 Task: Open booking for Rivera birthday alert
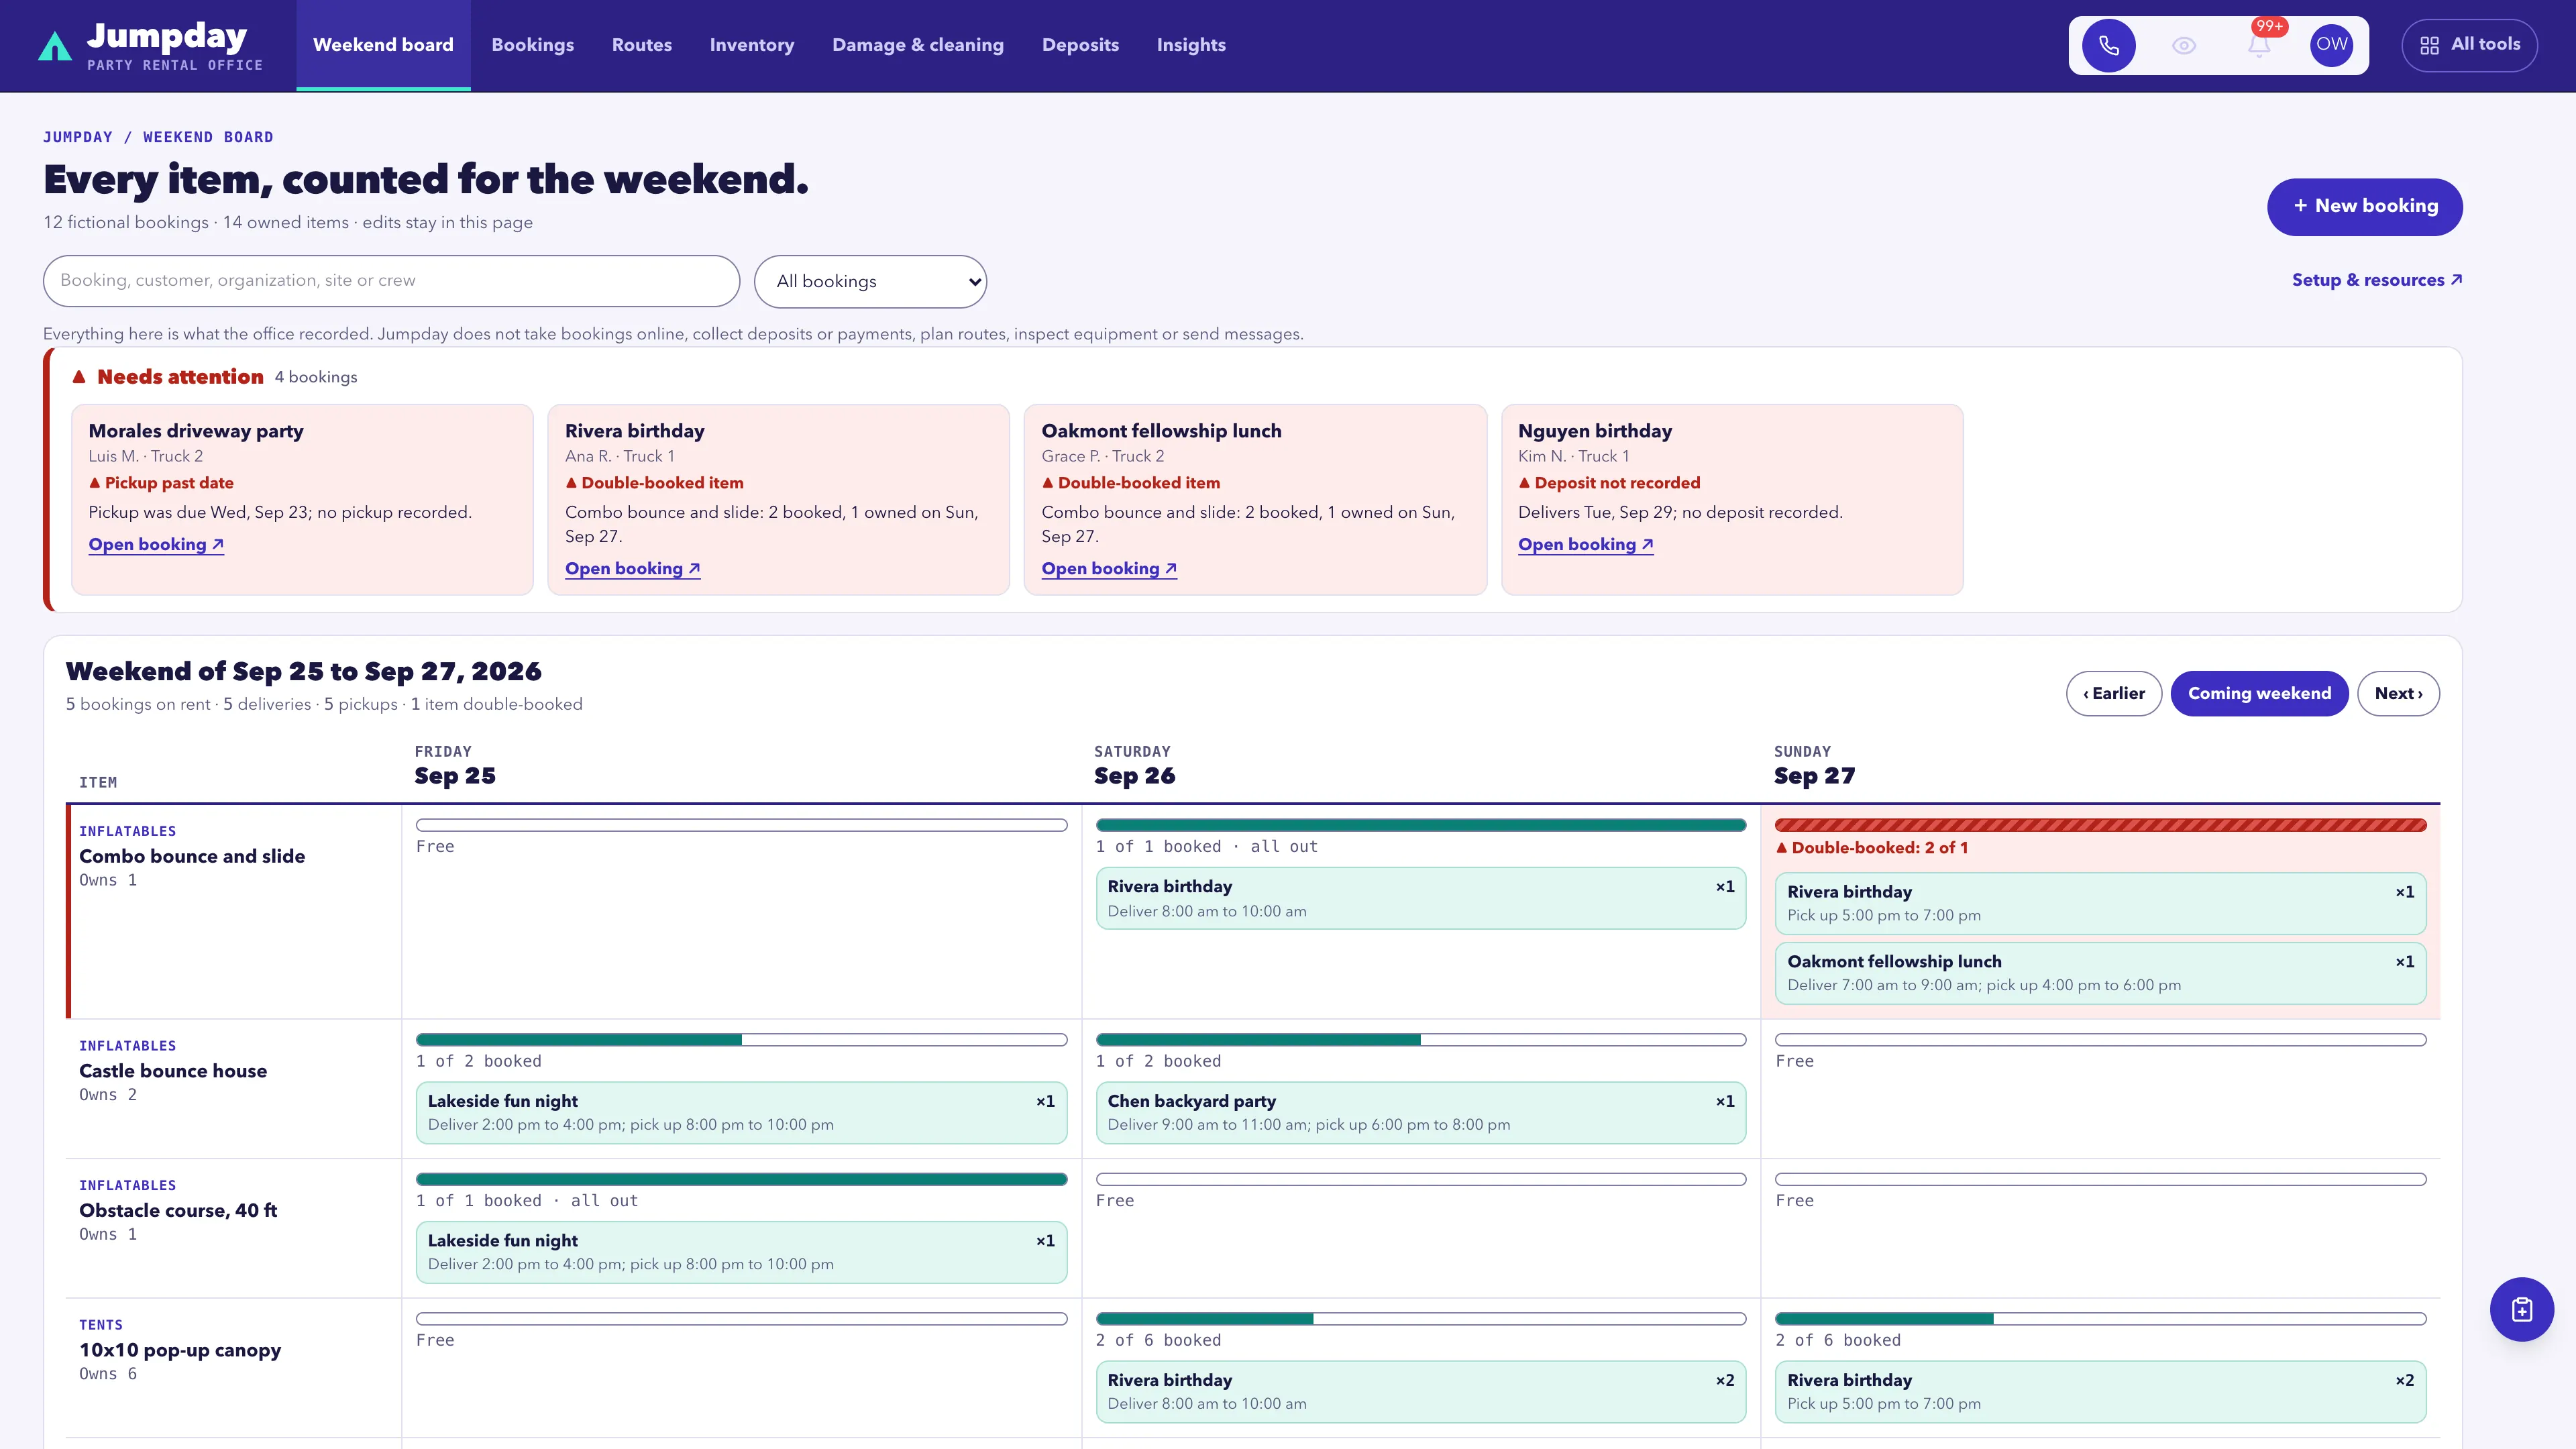[x=632, y=569]
